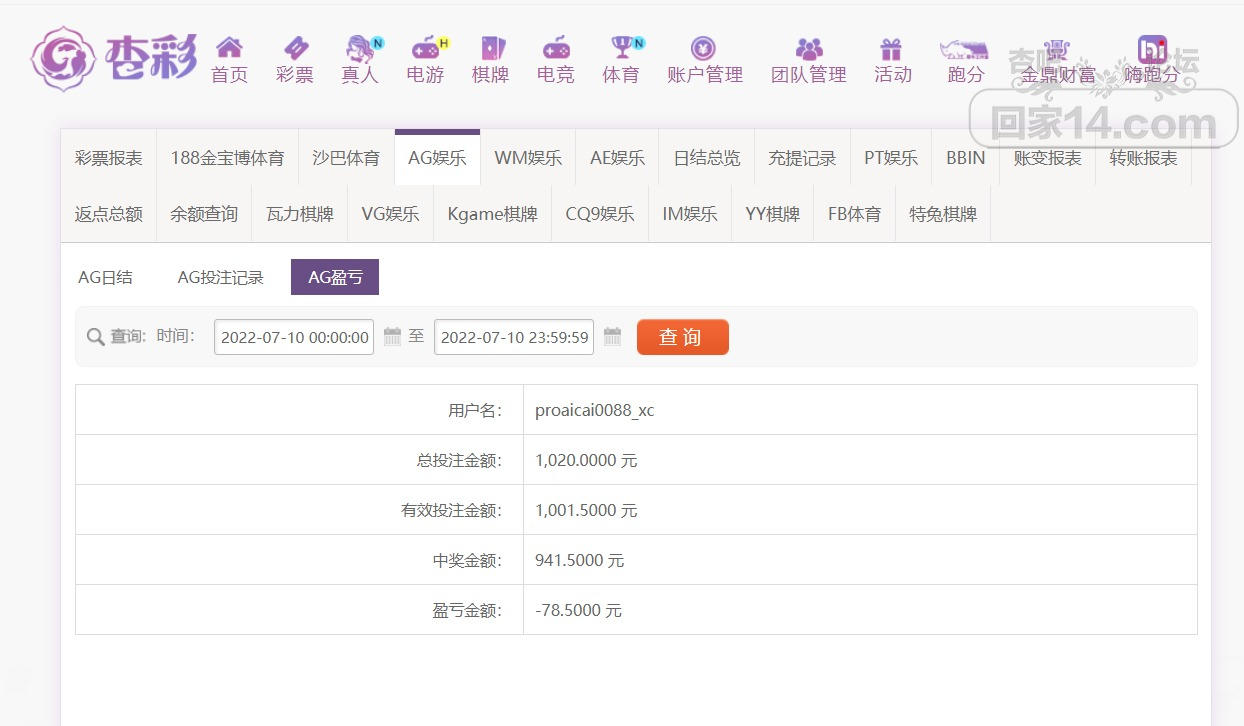Open end date calendar picker icon
Viewport: 1244px width, 726px height.
point(612,337)
